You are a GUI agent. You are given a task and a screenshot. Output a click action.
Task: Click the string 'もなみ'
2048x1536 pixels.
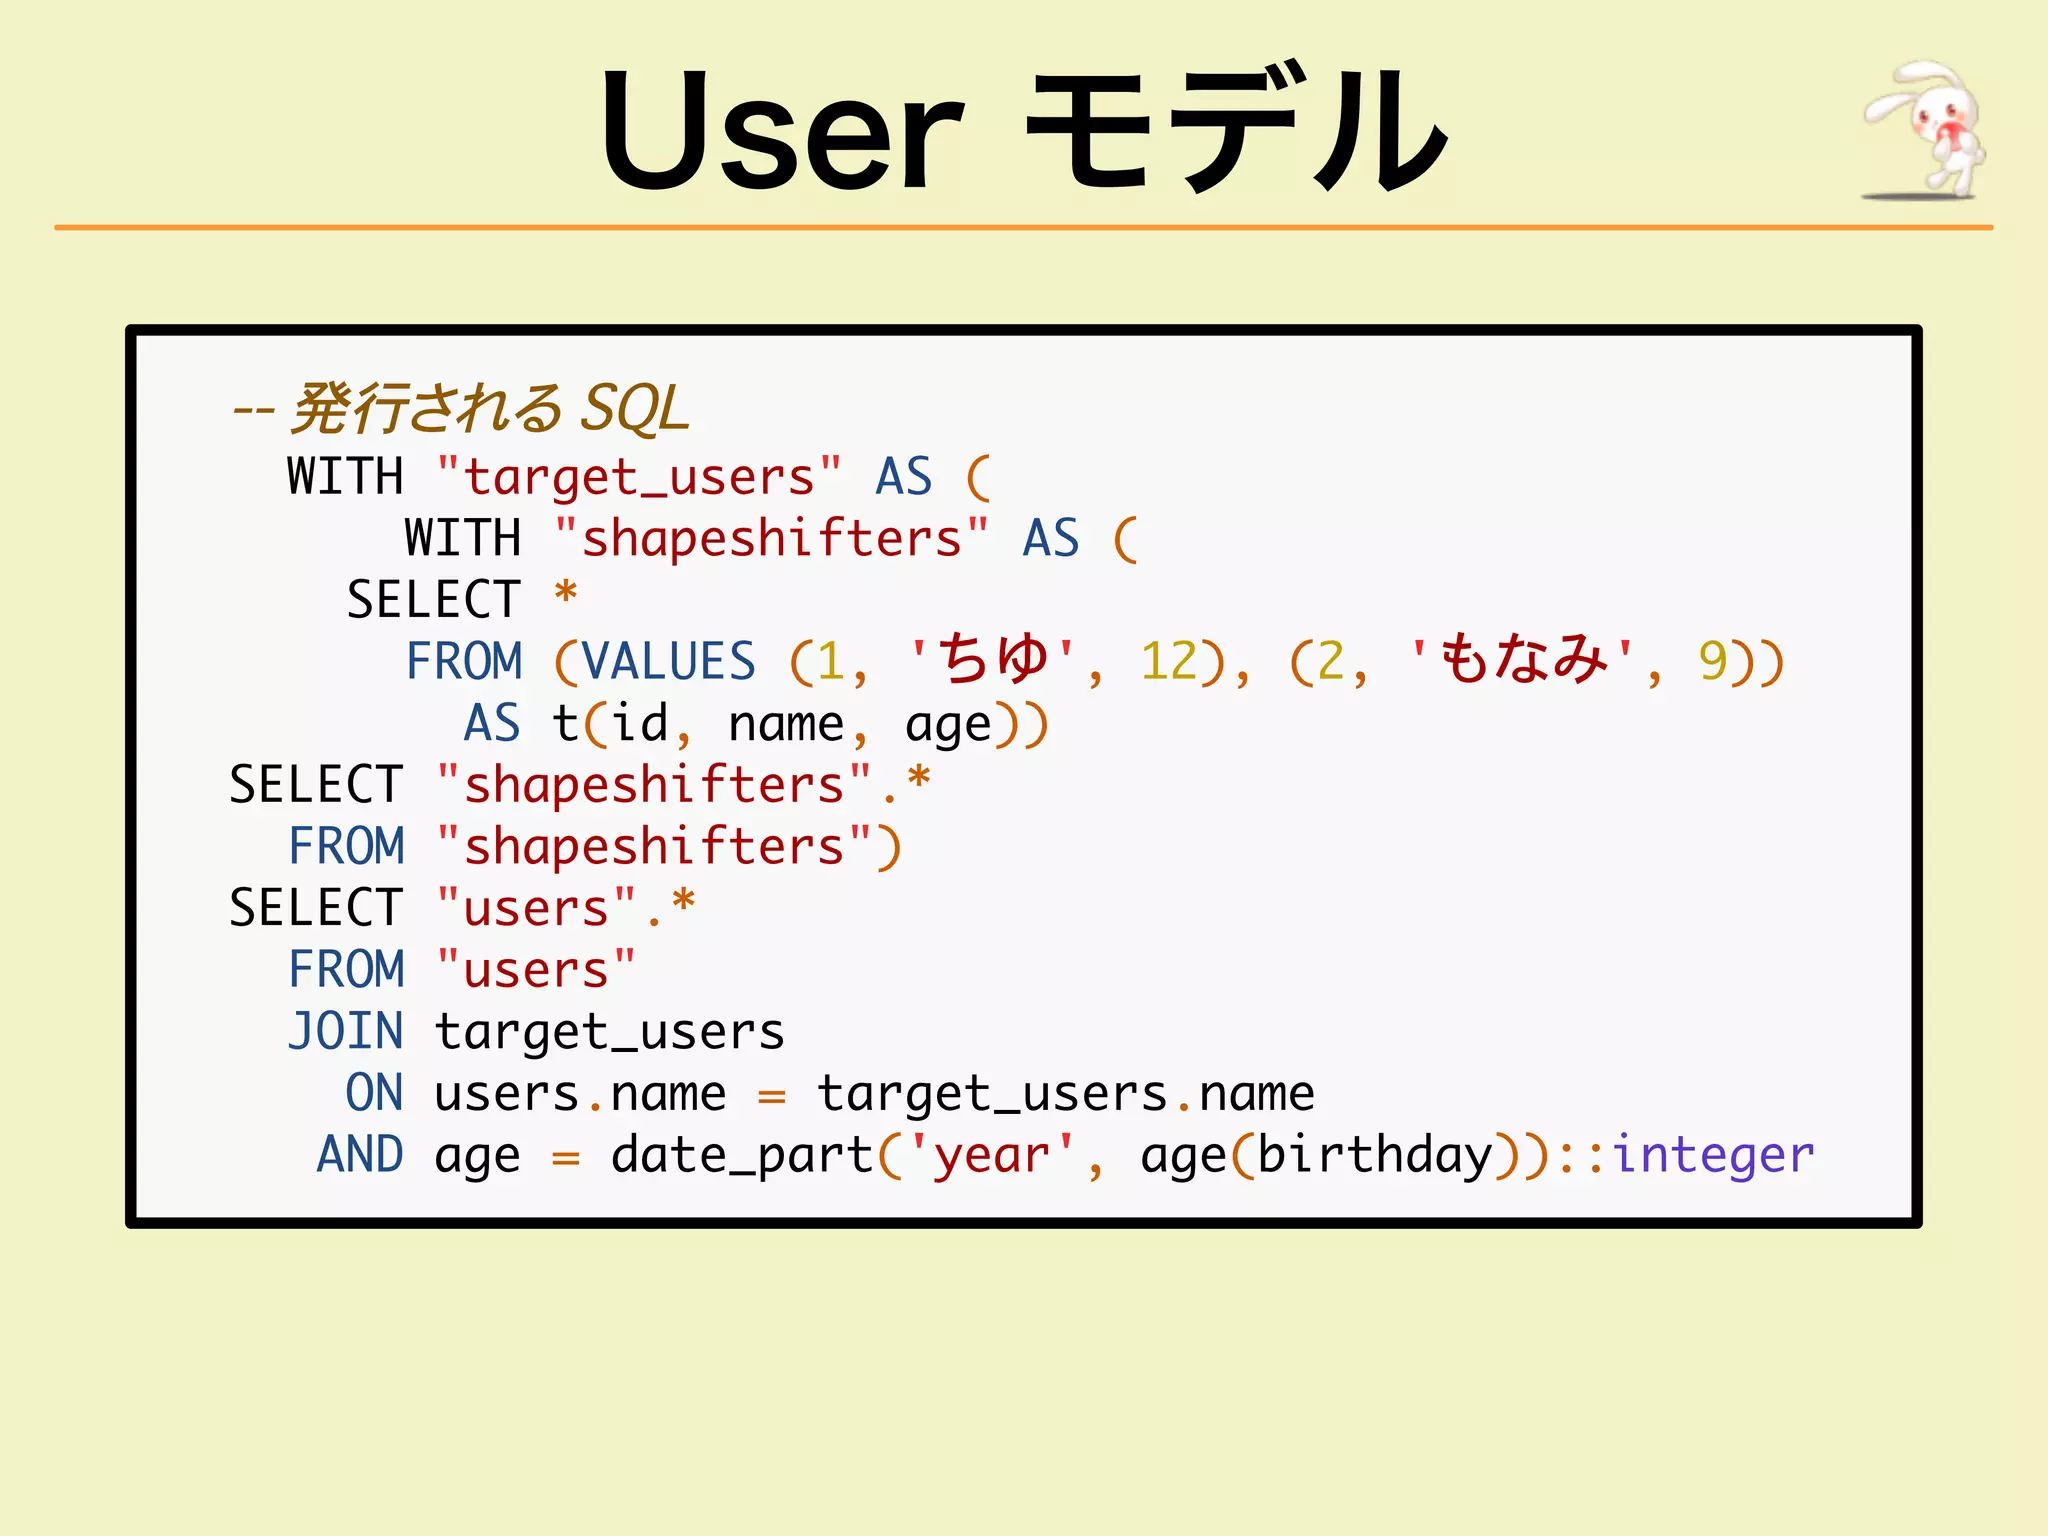point(1523,660)
